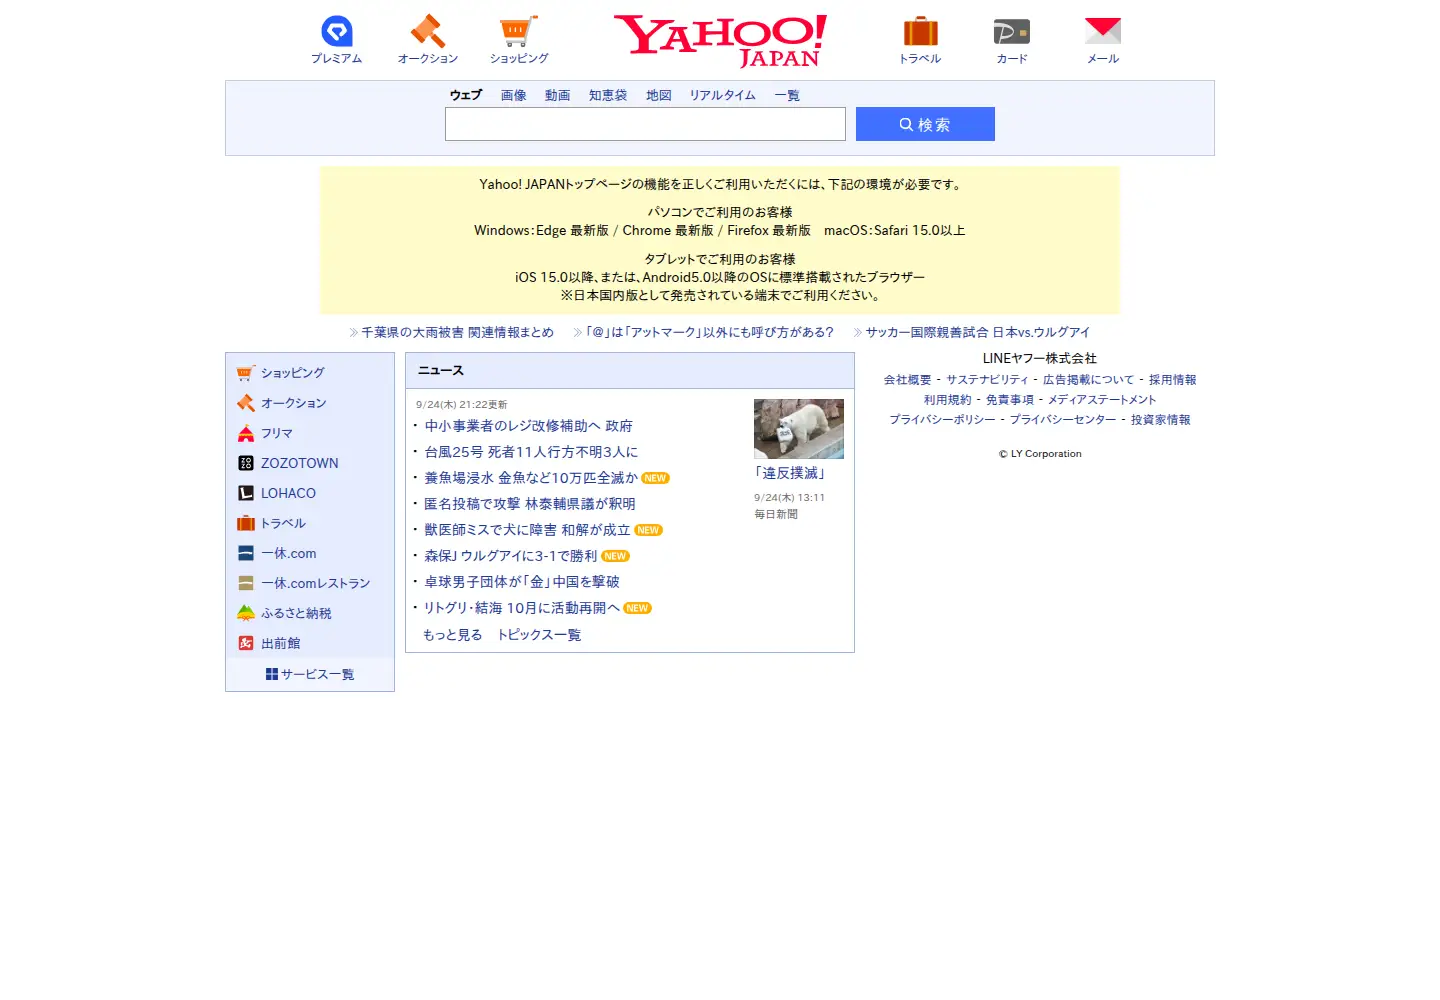
Task: Click sidebar 一休.com icon
Action: 246,553
